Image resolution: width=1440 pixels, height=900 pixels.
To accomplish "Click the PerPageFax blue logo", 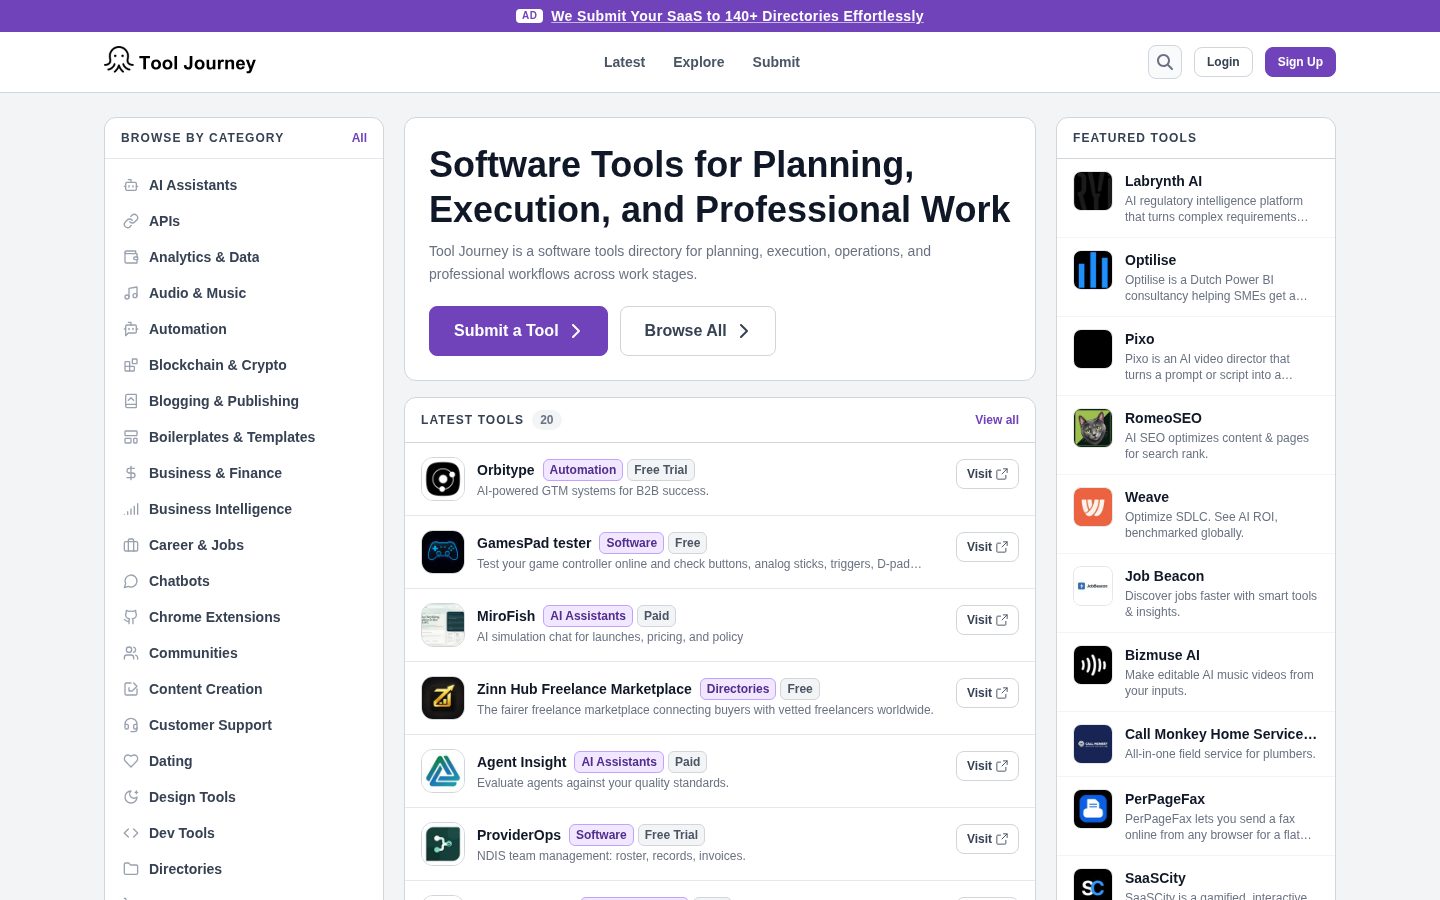I will coord(1093,809).
